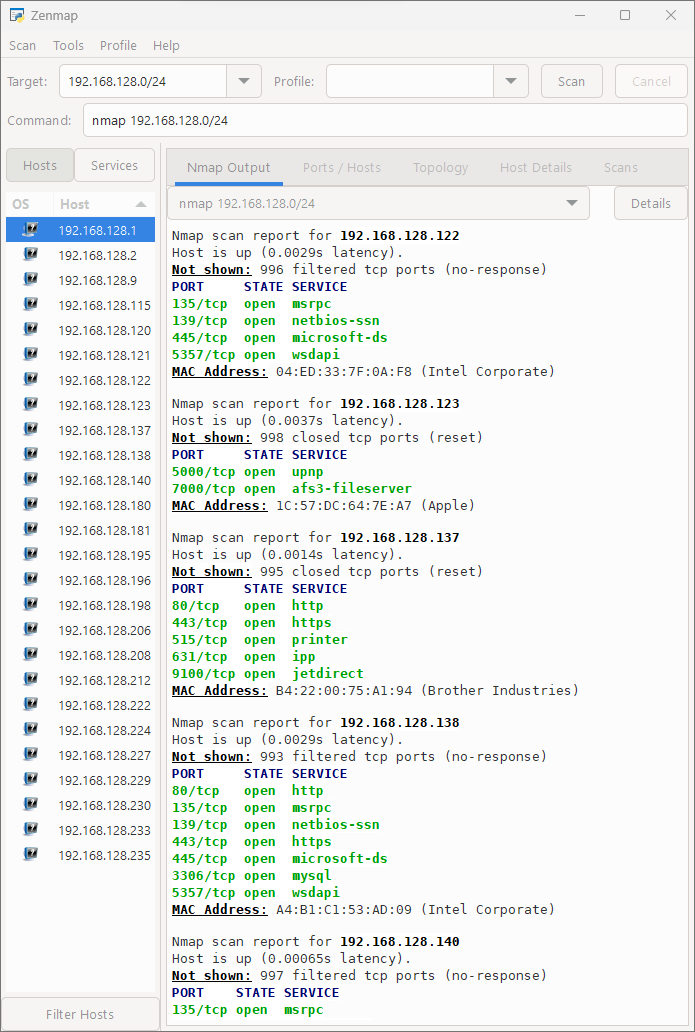The image size is (695, 1032).
Task: Open the Target dropdown arrow
Action: coord(244,81)
